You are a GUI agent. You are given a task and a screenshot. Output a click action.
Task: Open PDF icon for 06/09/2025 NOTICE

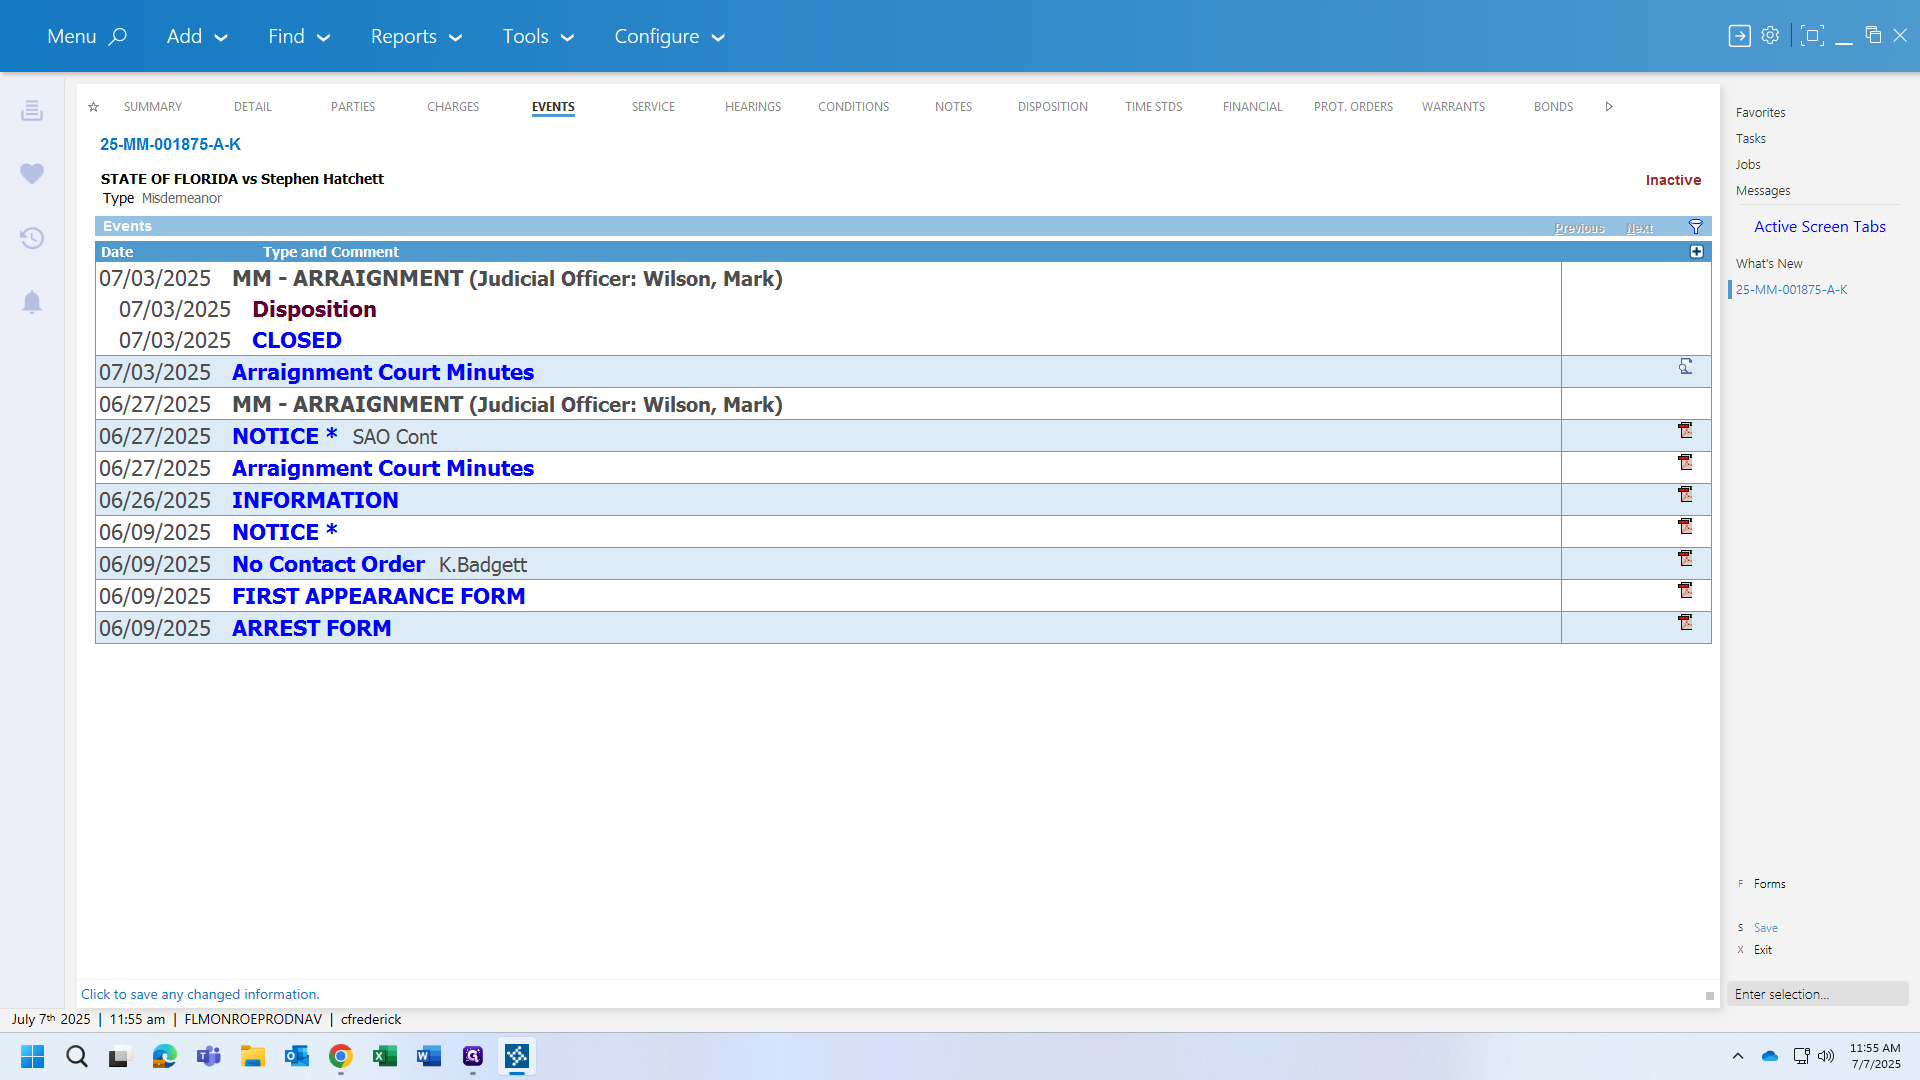click(1685, 526)
